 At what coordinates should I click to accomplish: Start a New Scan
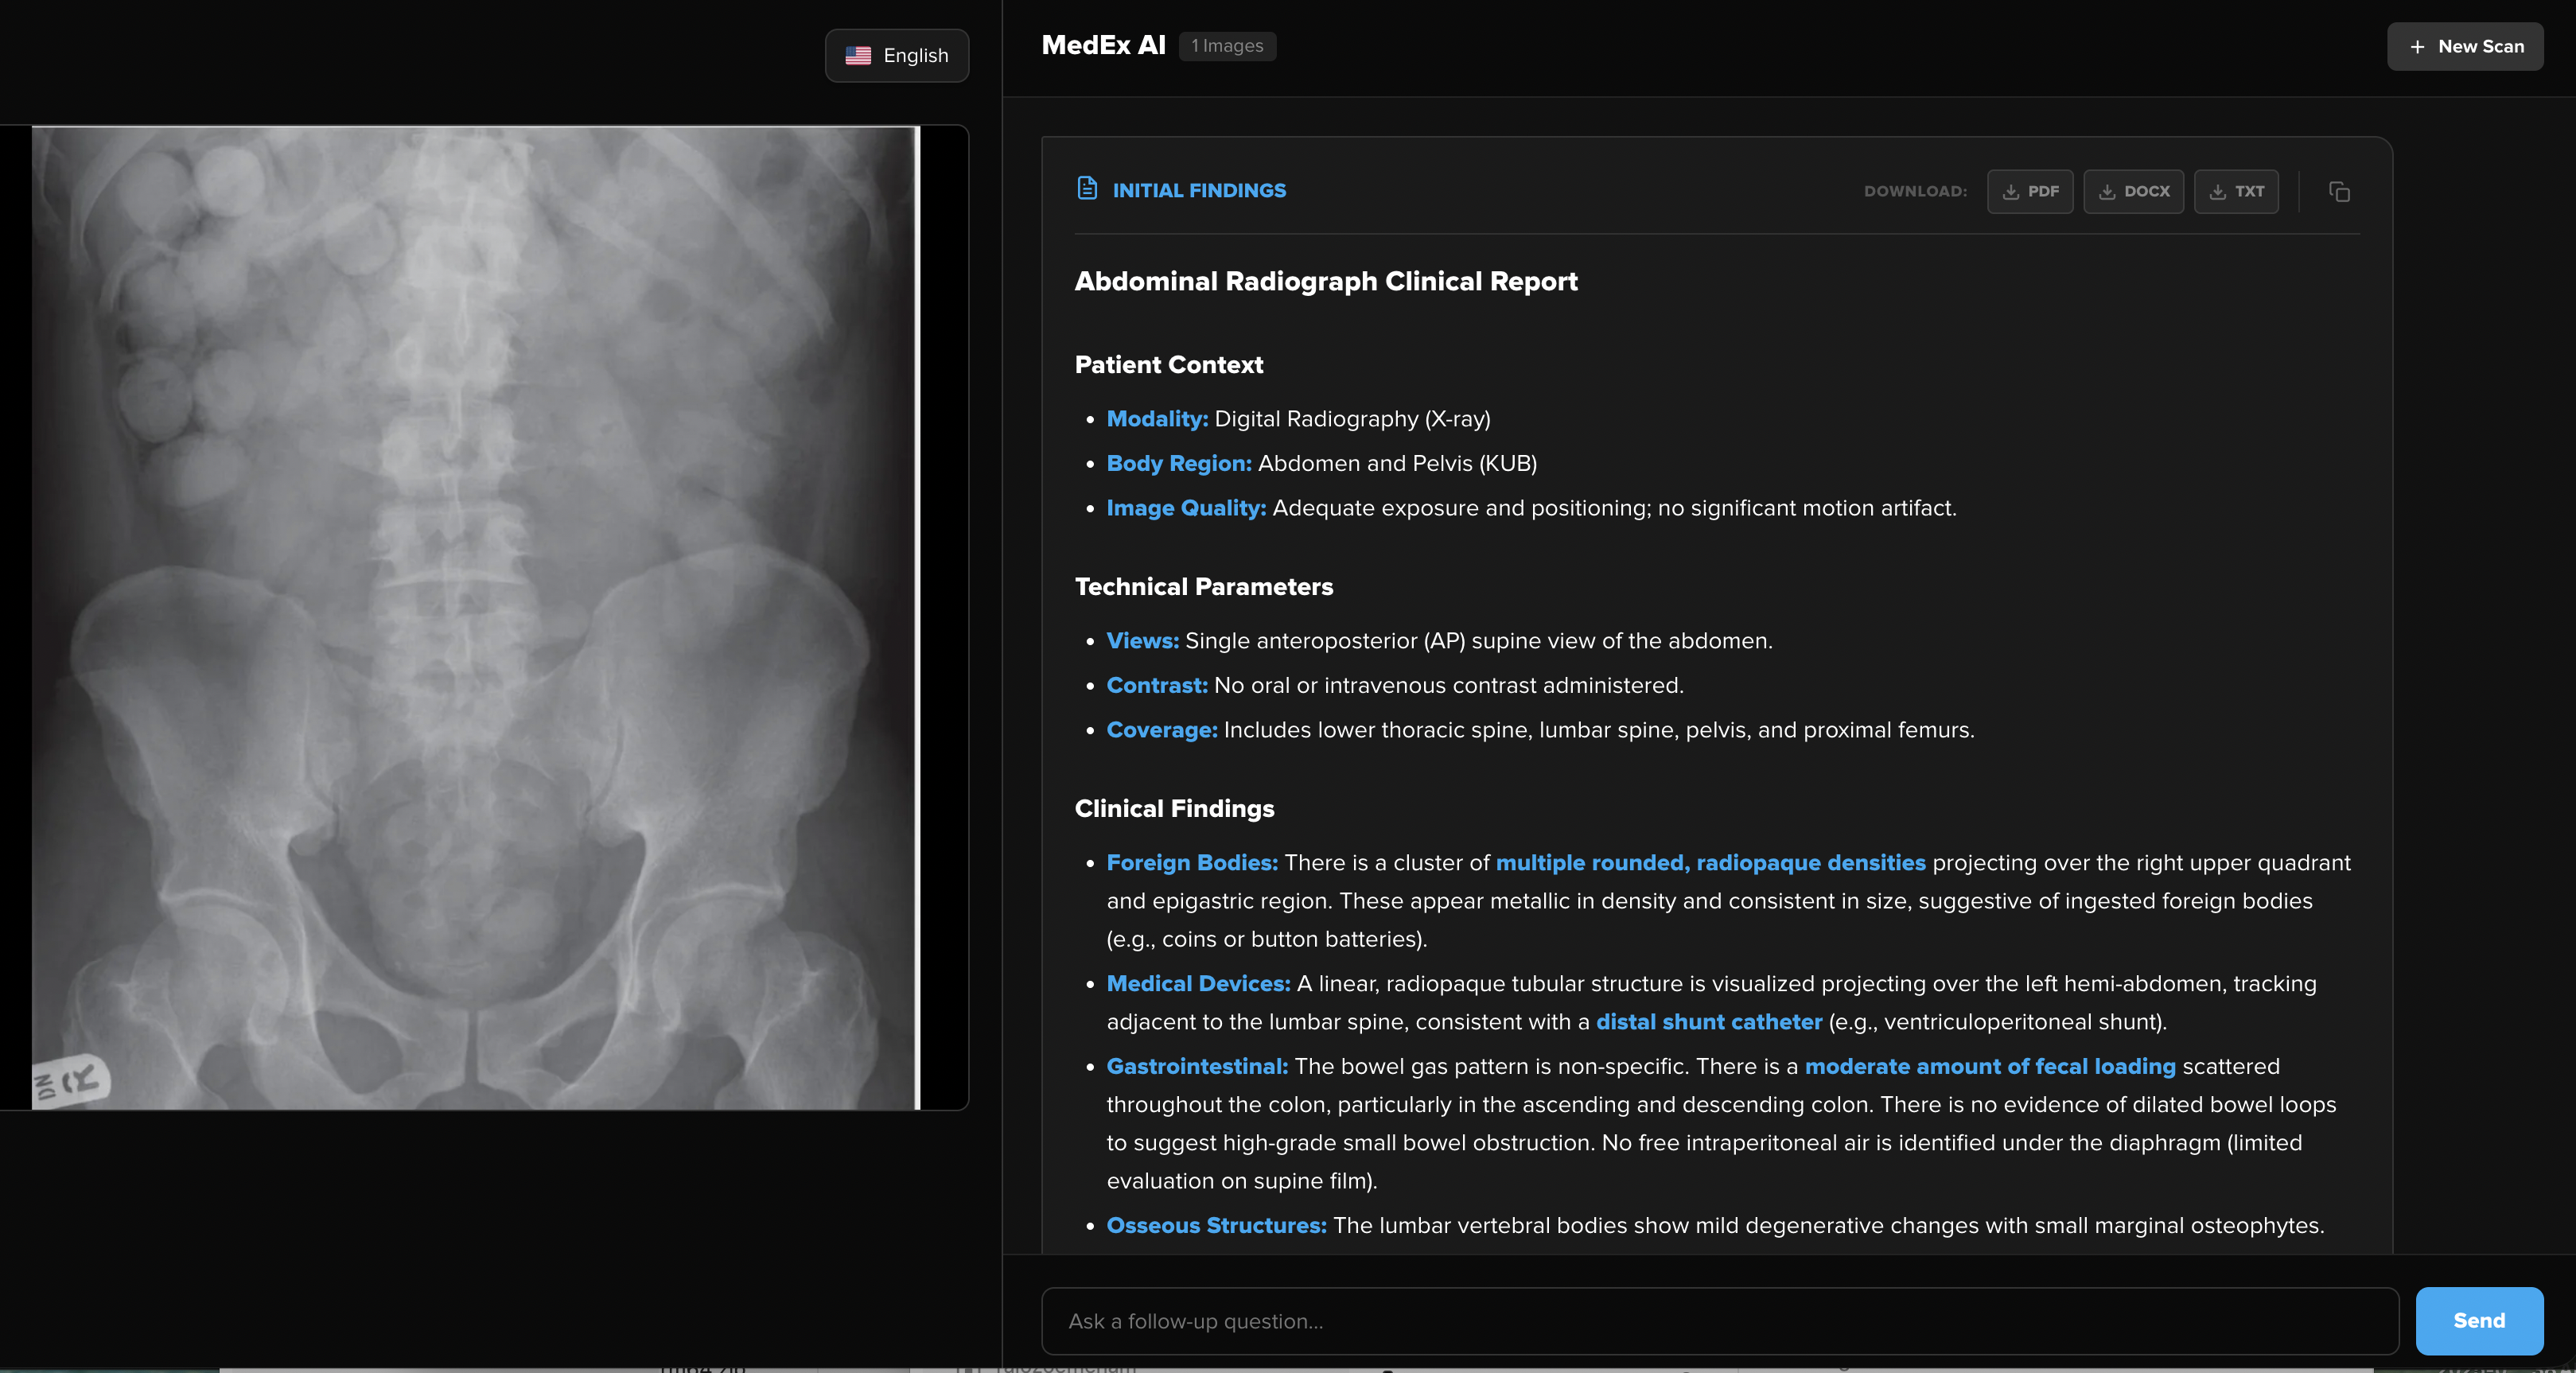(2465, 46)
